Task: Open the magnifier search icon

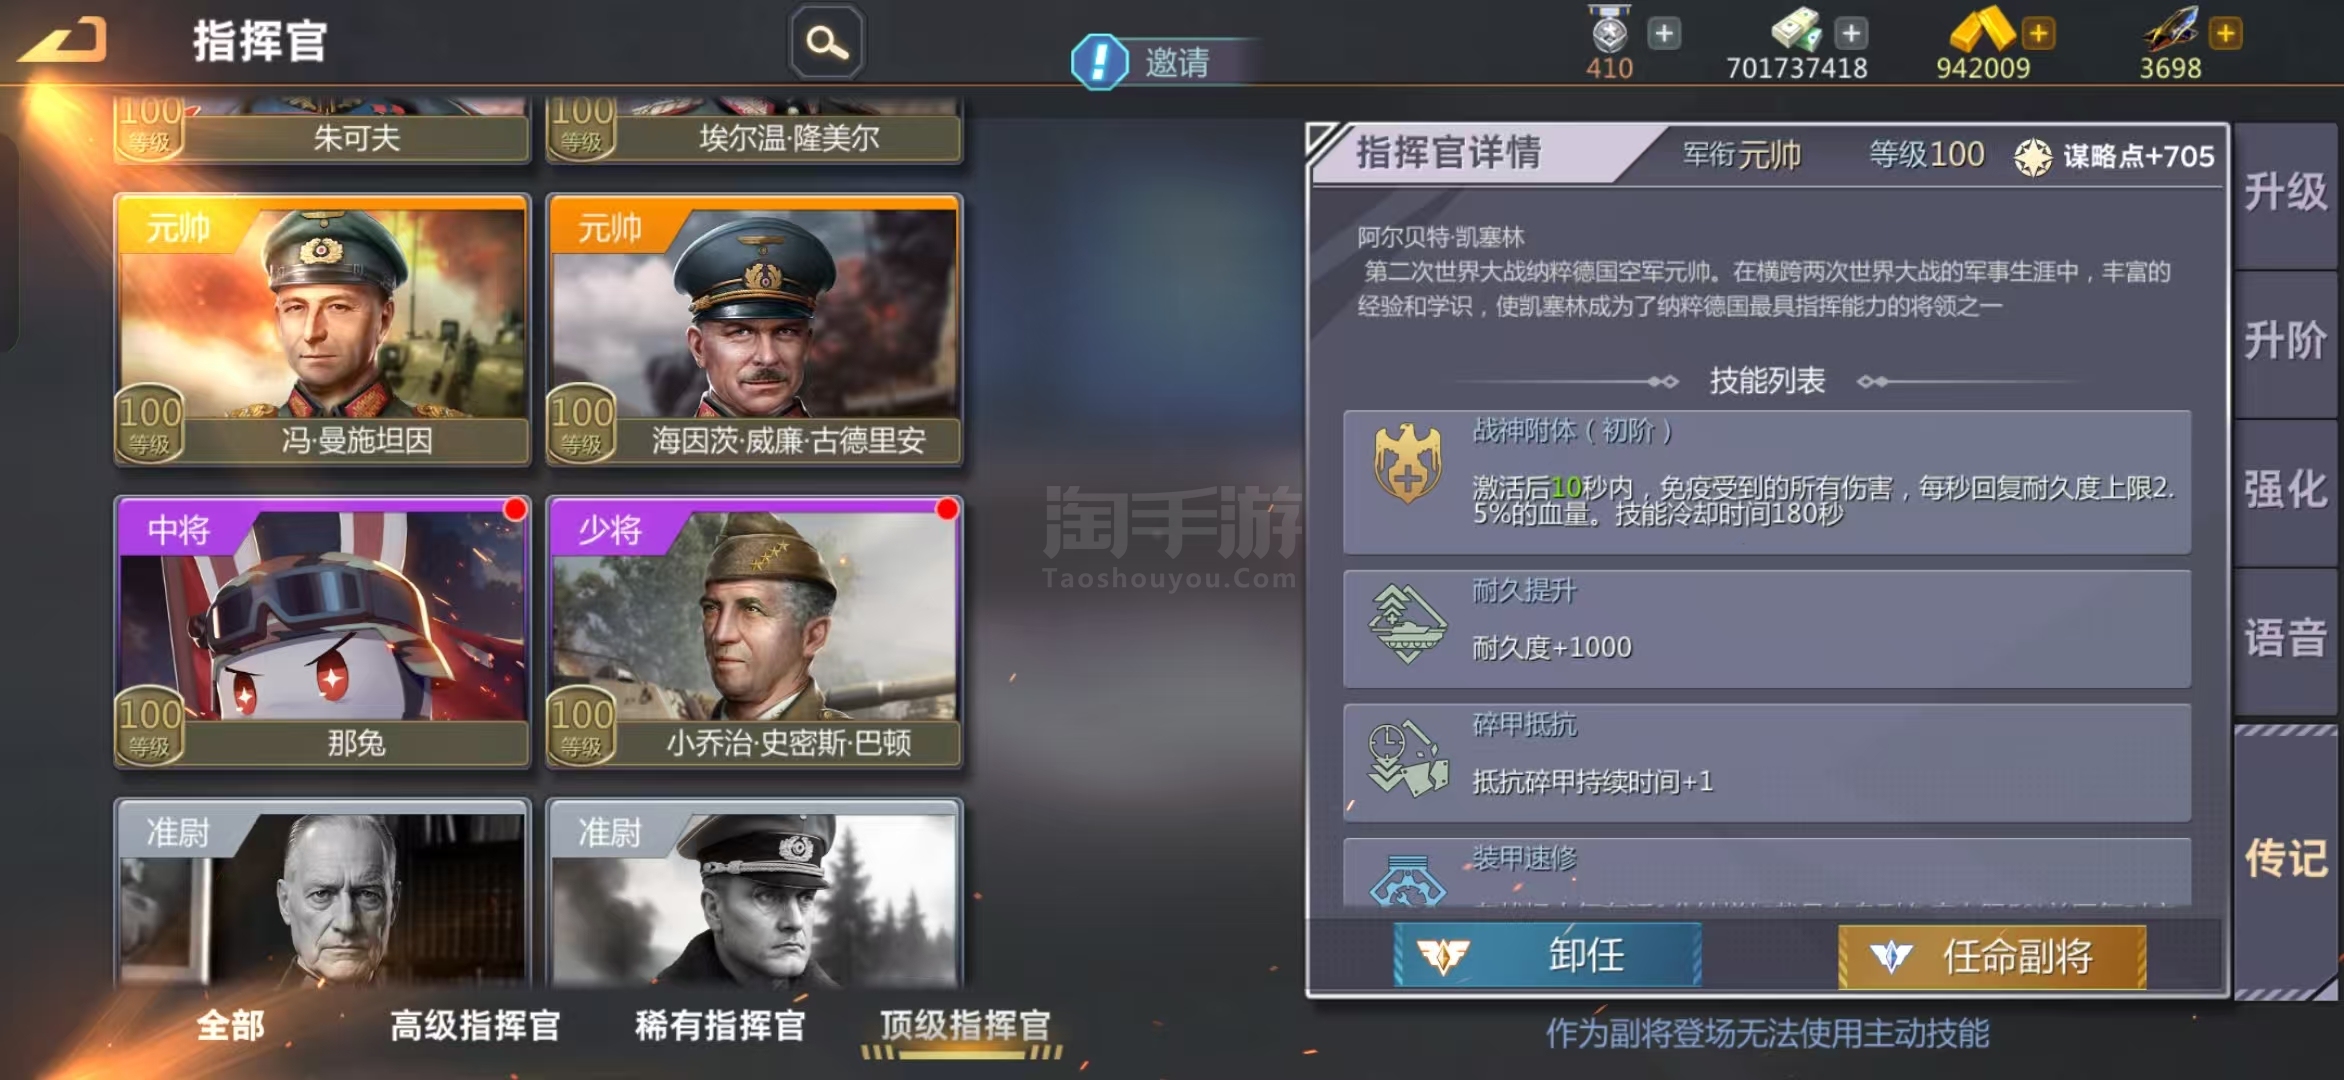Action: pyautogui.click(x=827, y=42)
